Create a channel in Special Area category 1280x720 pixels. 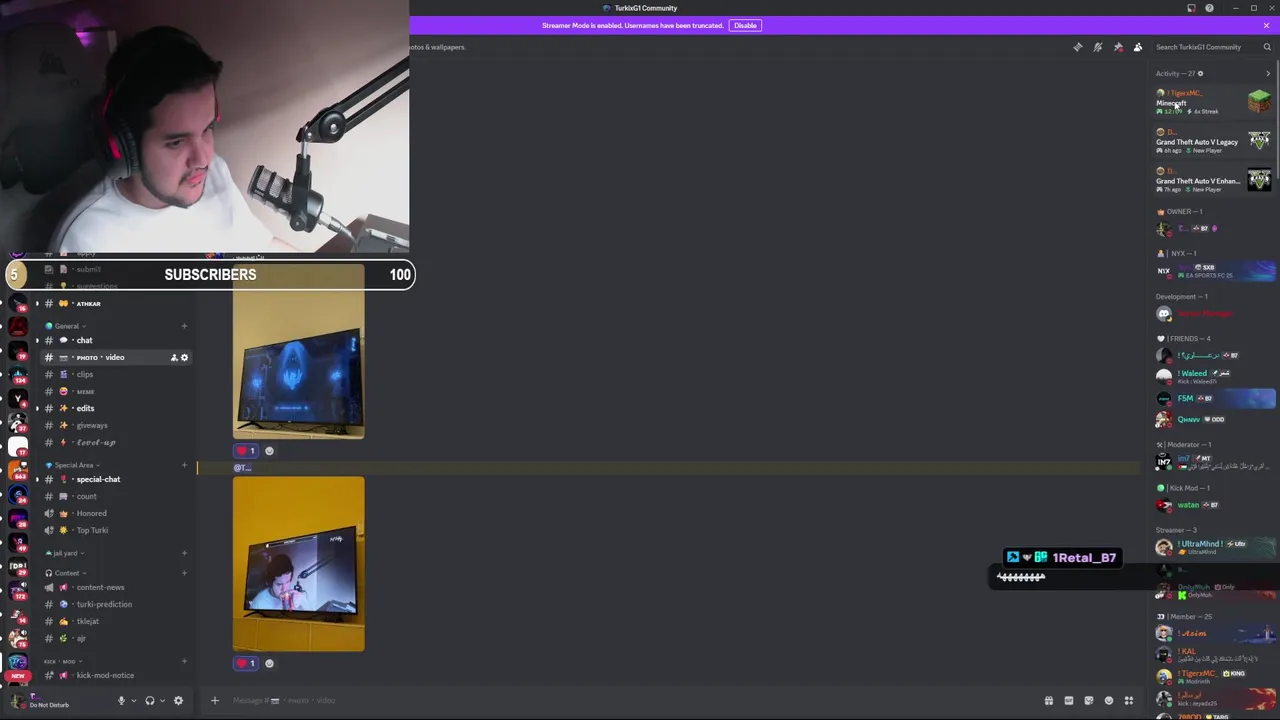184,465
